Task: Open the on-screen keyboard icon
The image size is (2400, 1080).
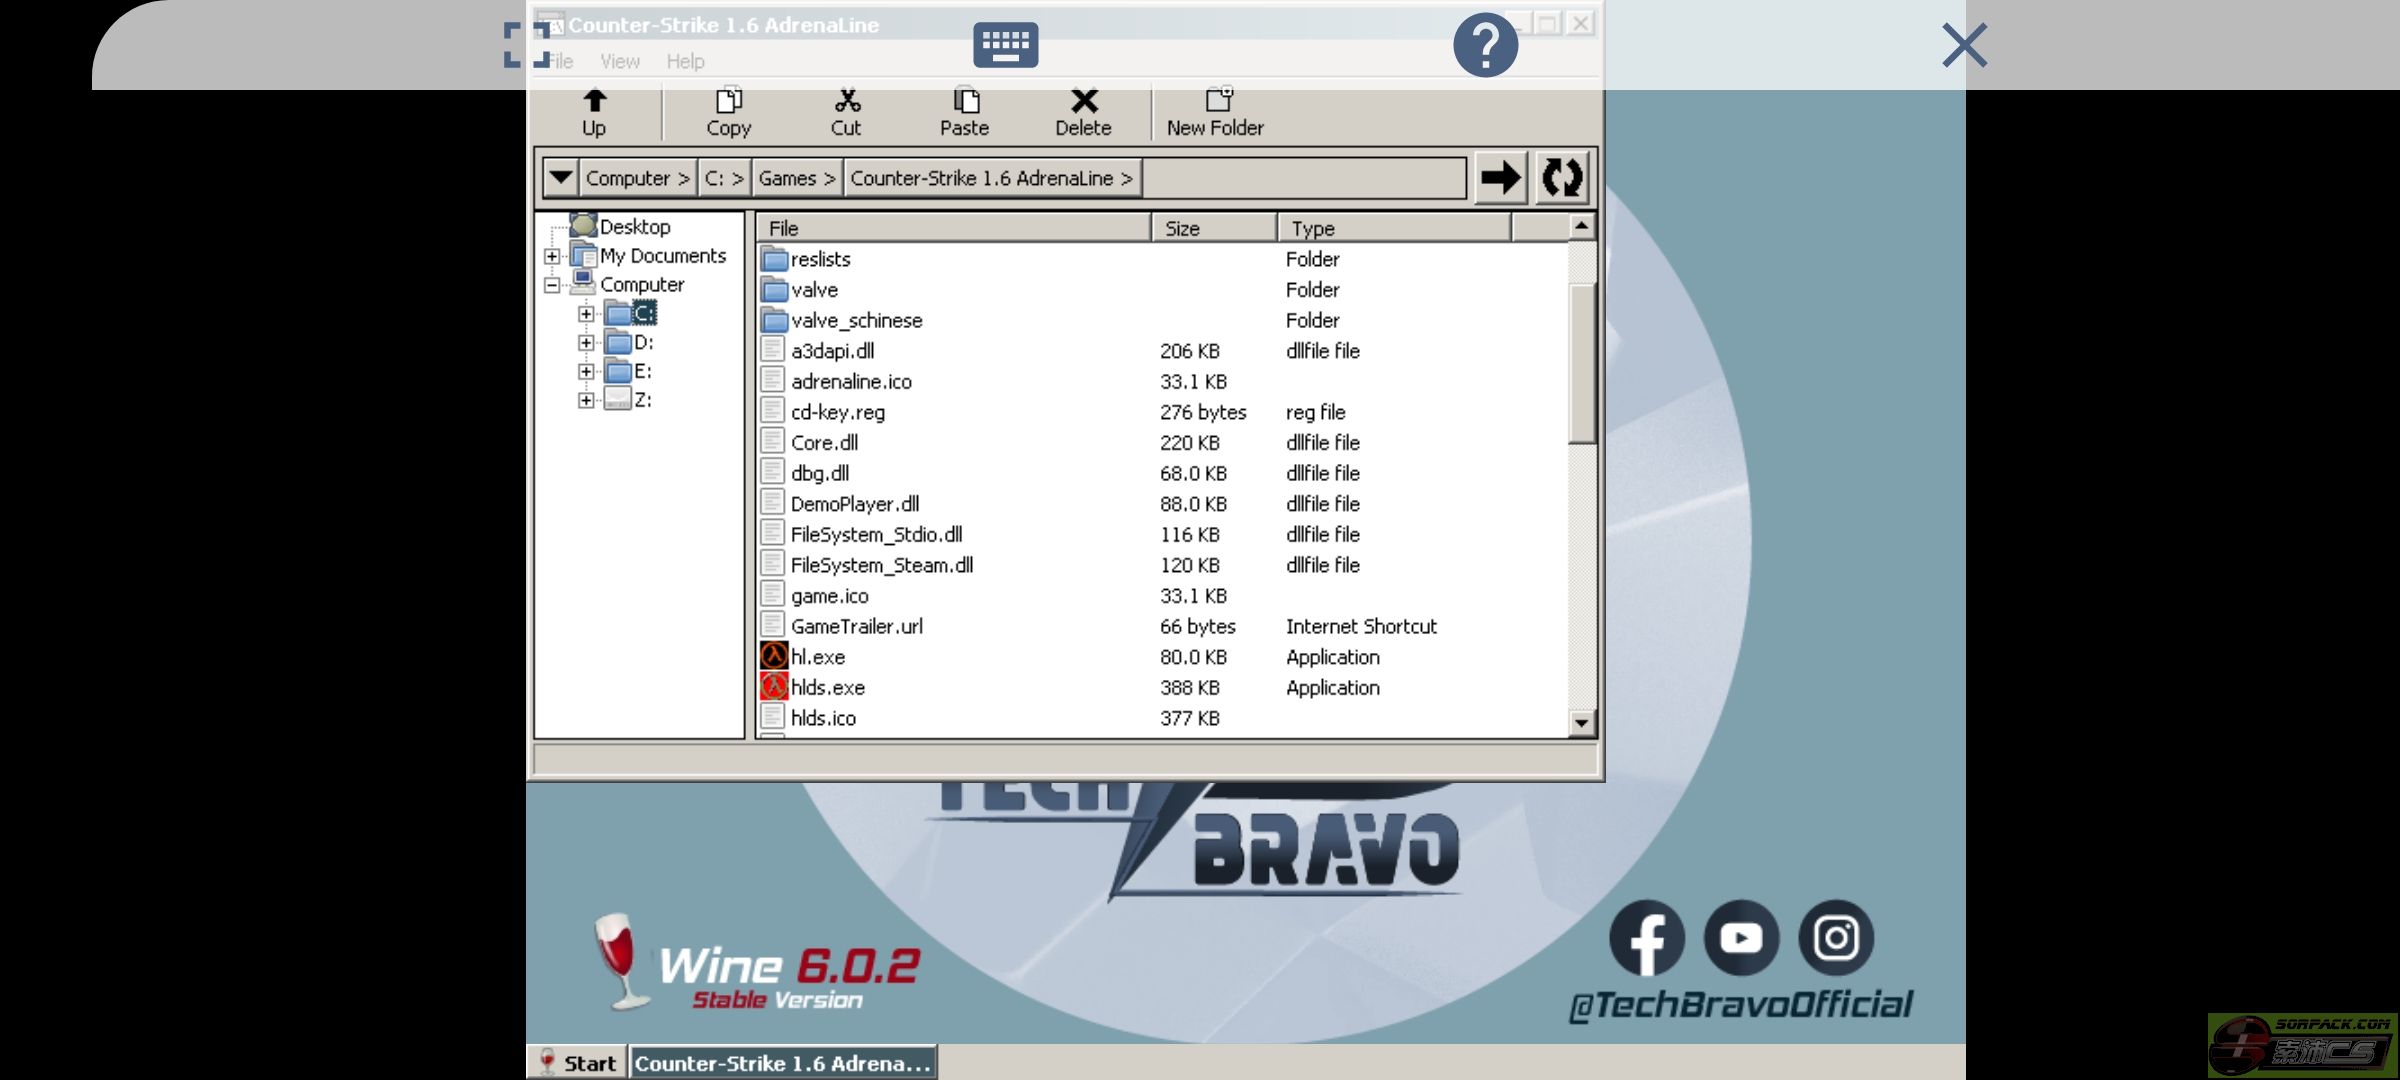Action: pos(1005,45)
